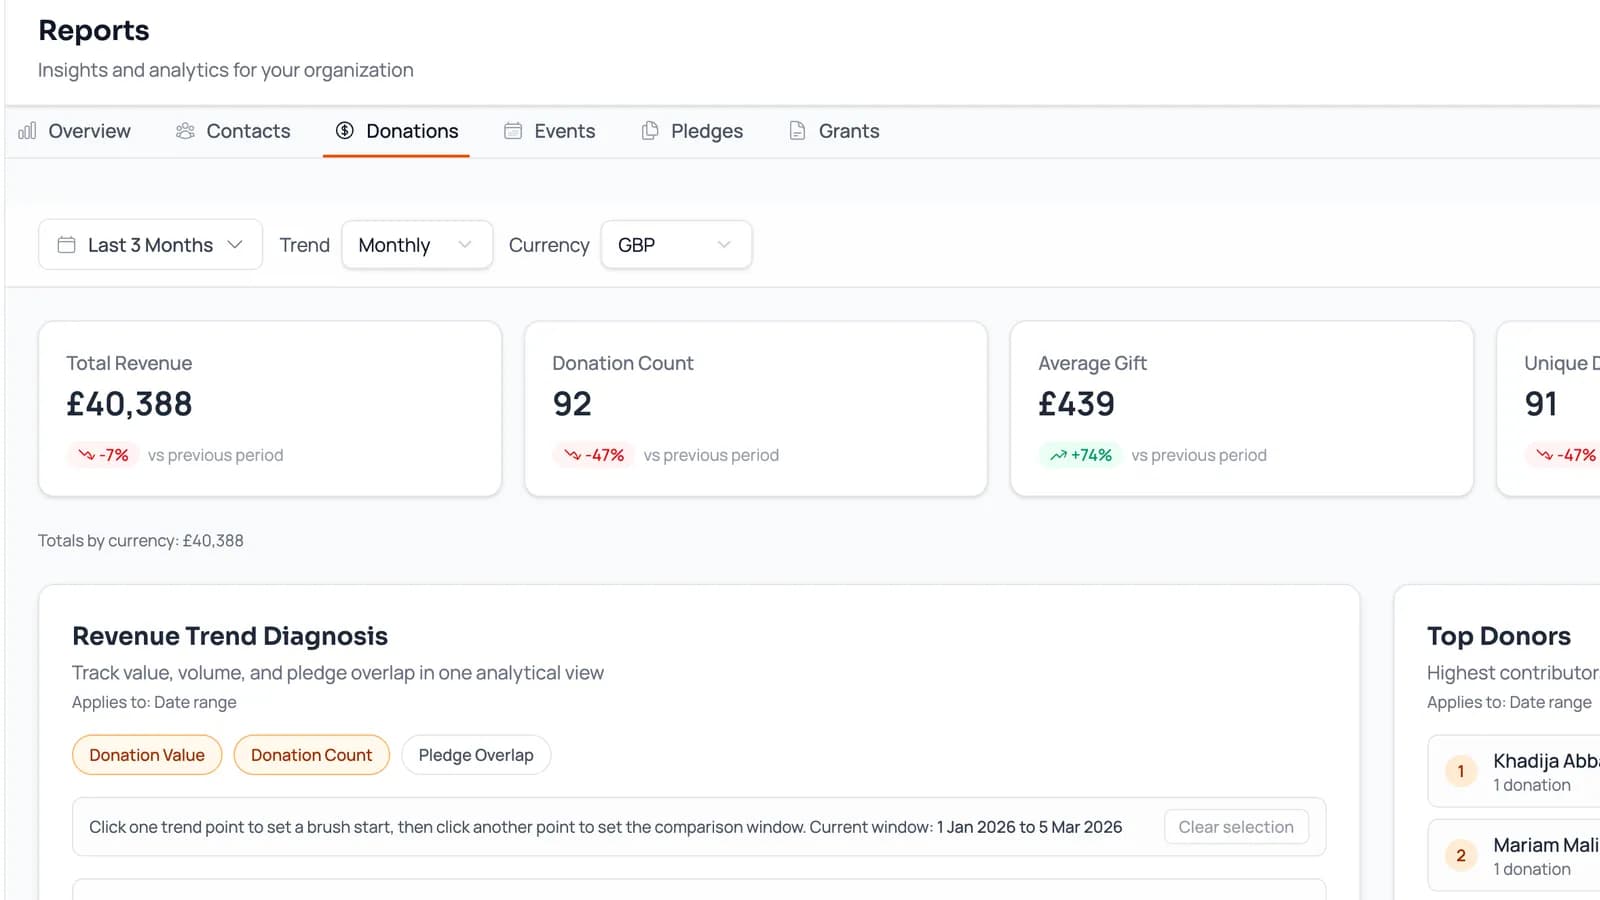Expand the Monthly trend dropdown
This screenshot has width=1600, height=900.
[416, 244]
